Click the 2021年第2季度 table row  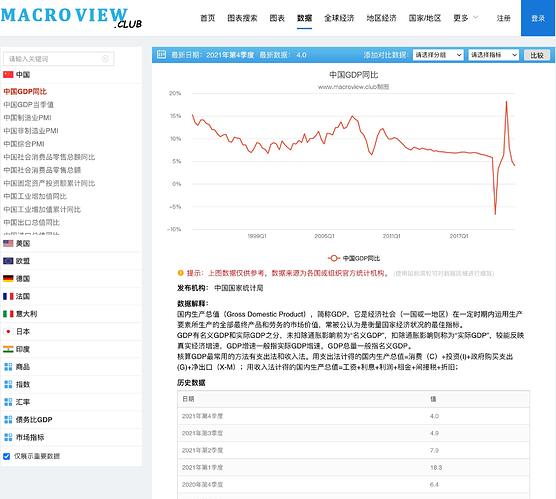tap(354, 450)
